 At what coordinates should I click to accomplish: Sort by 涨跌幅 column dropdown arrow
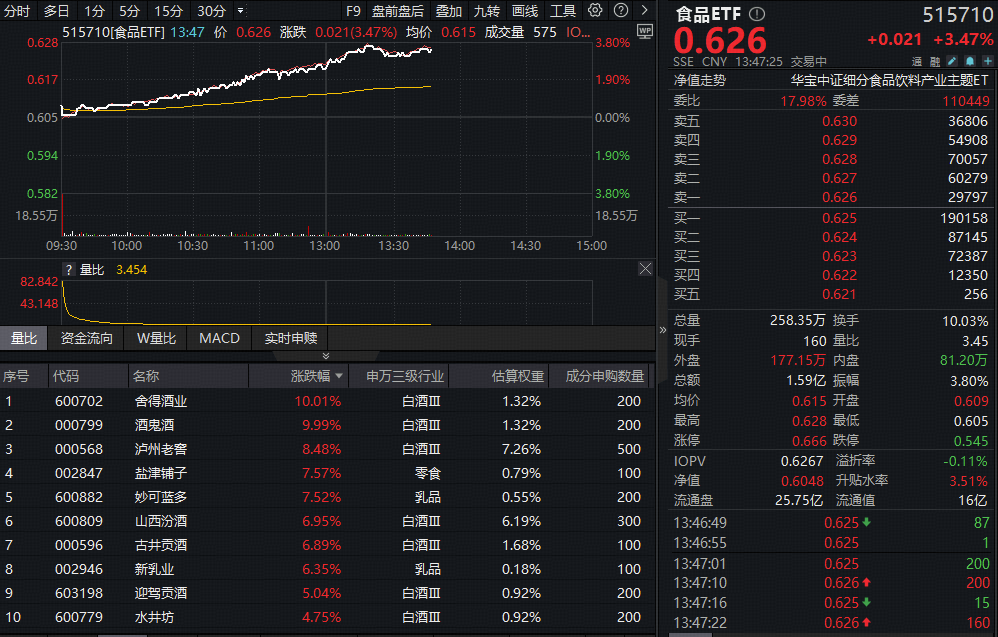click(x=340, y=377)
